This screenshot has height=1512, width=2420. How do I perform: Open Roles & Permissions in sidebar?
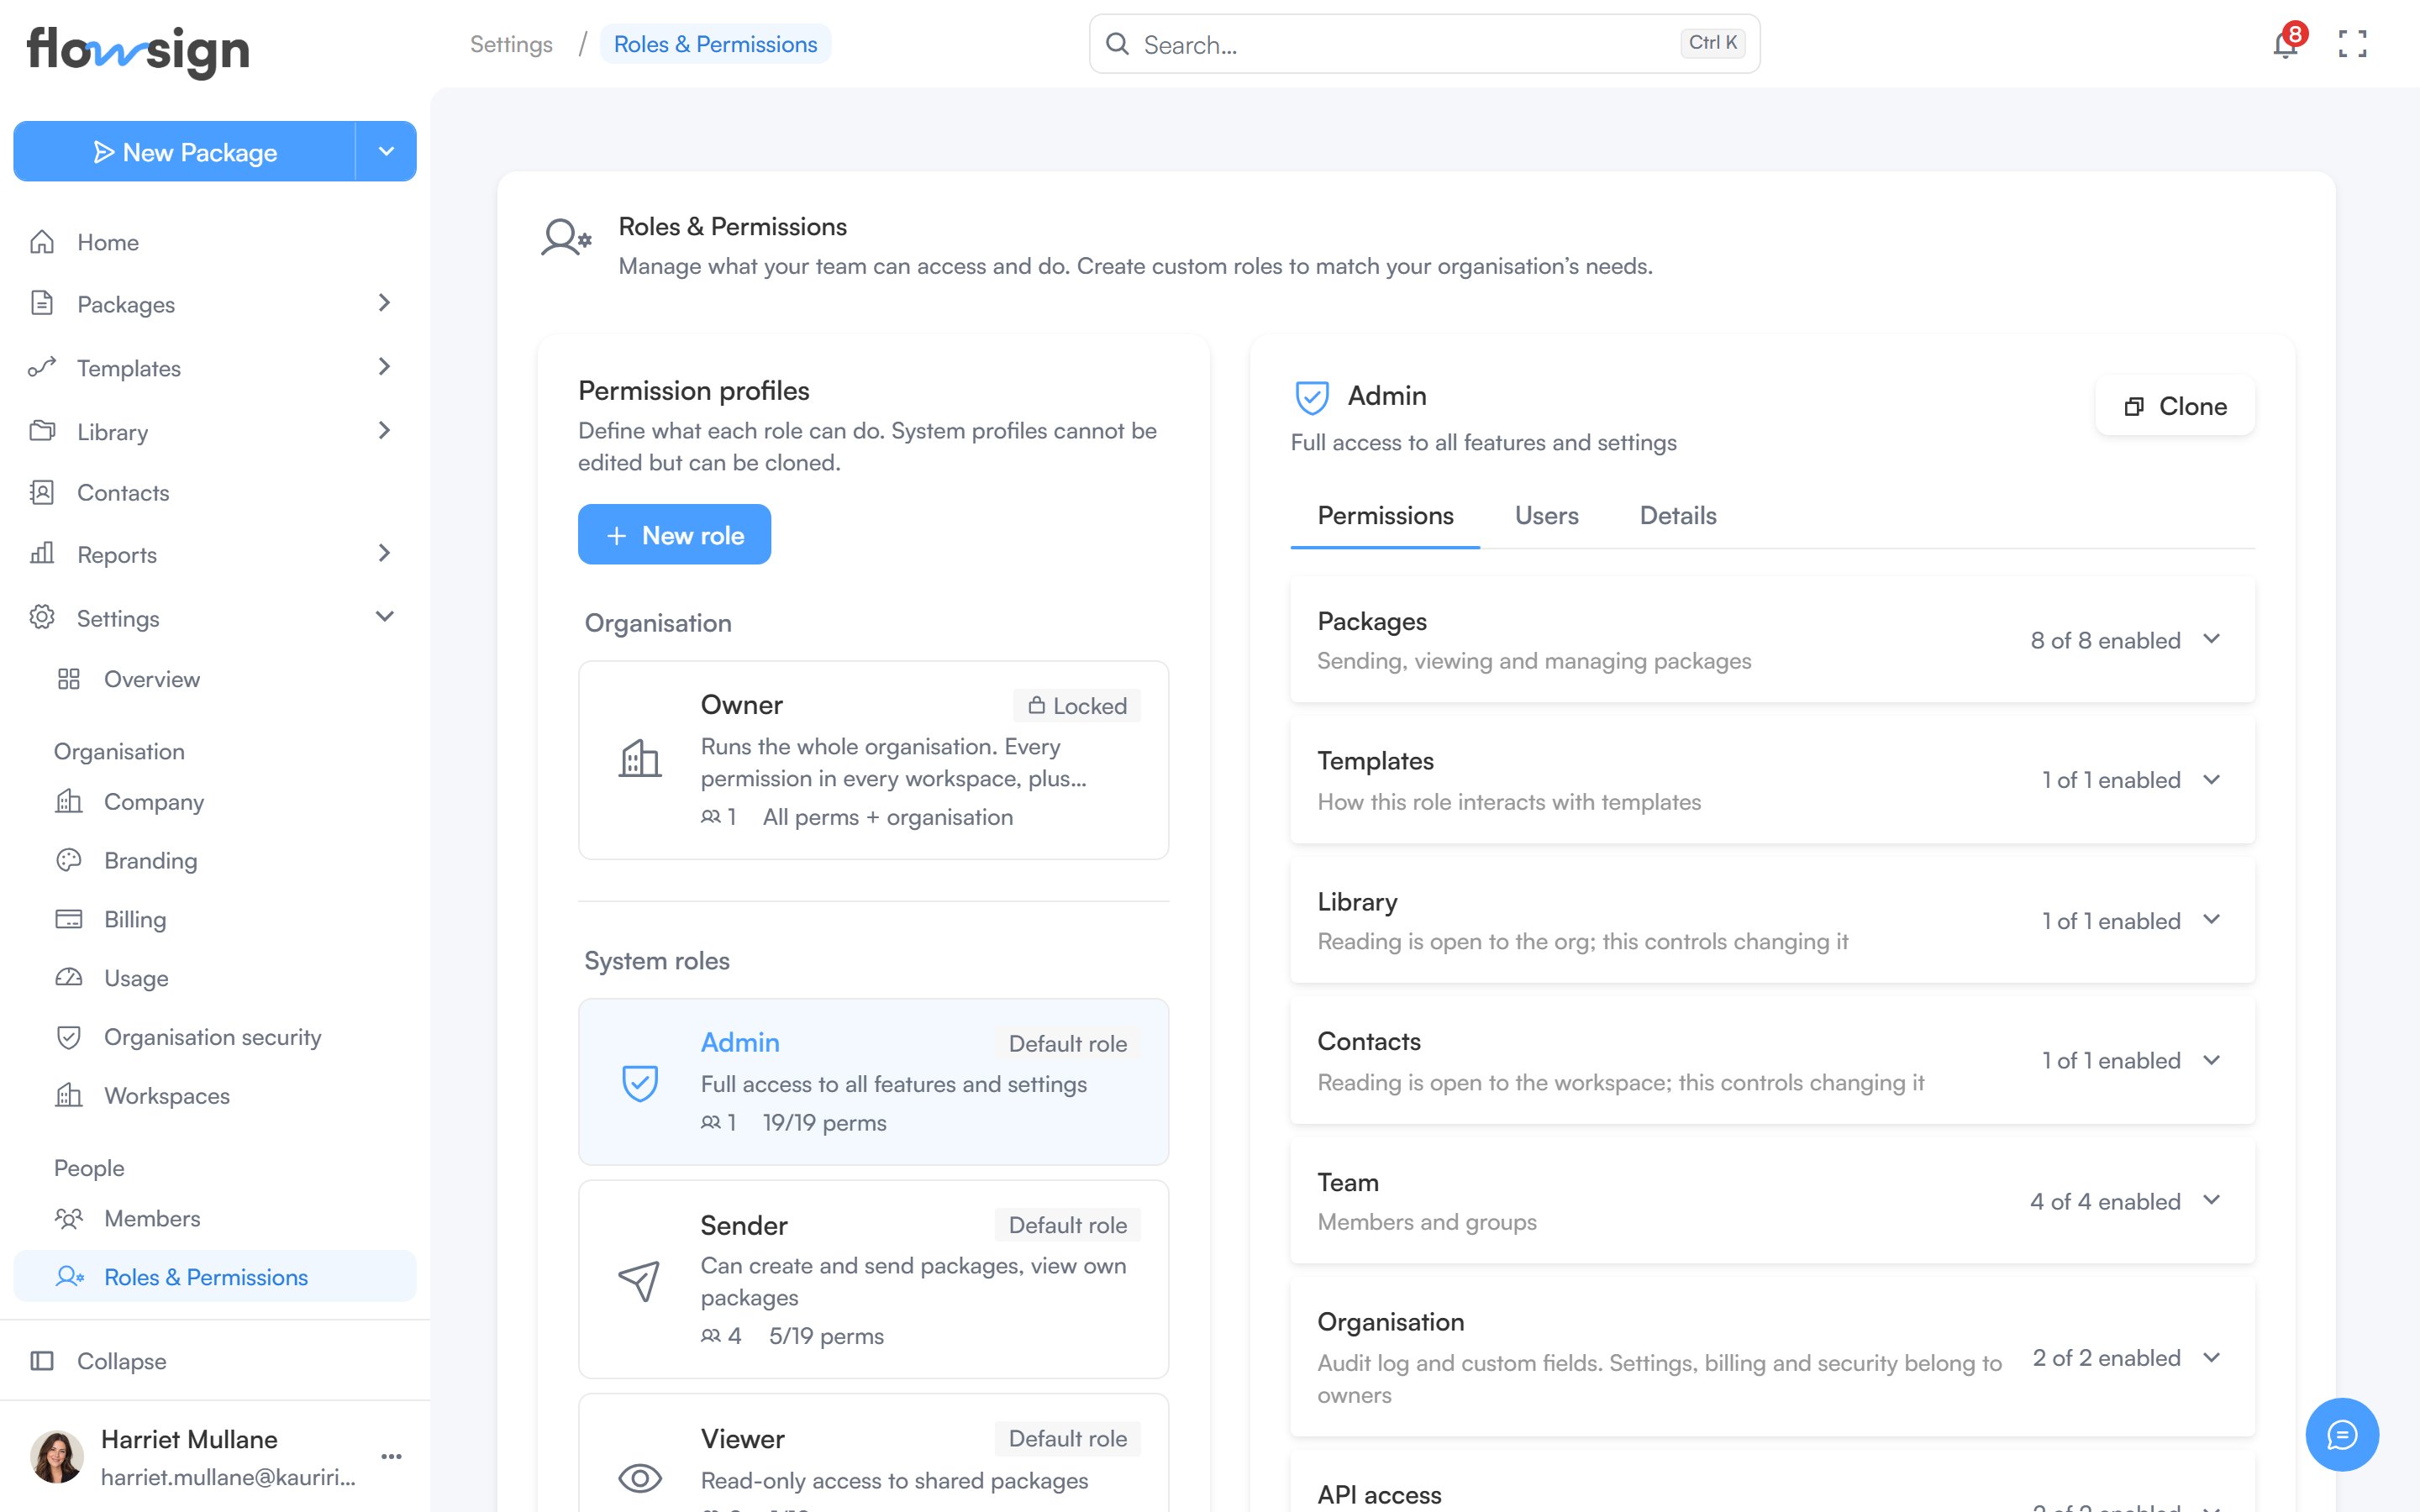click(215, 1277)
